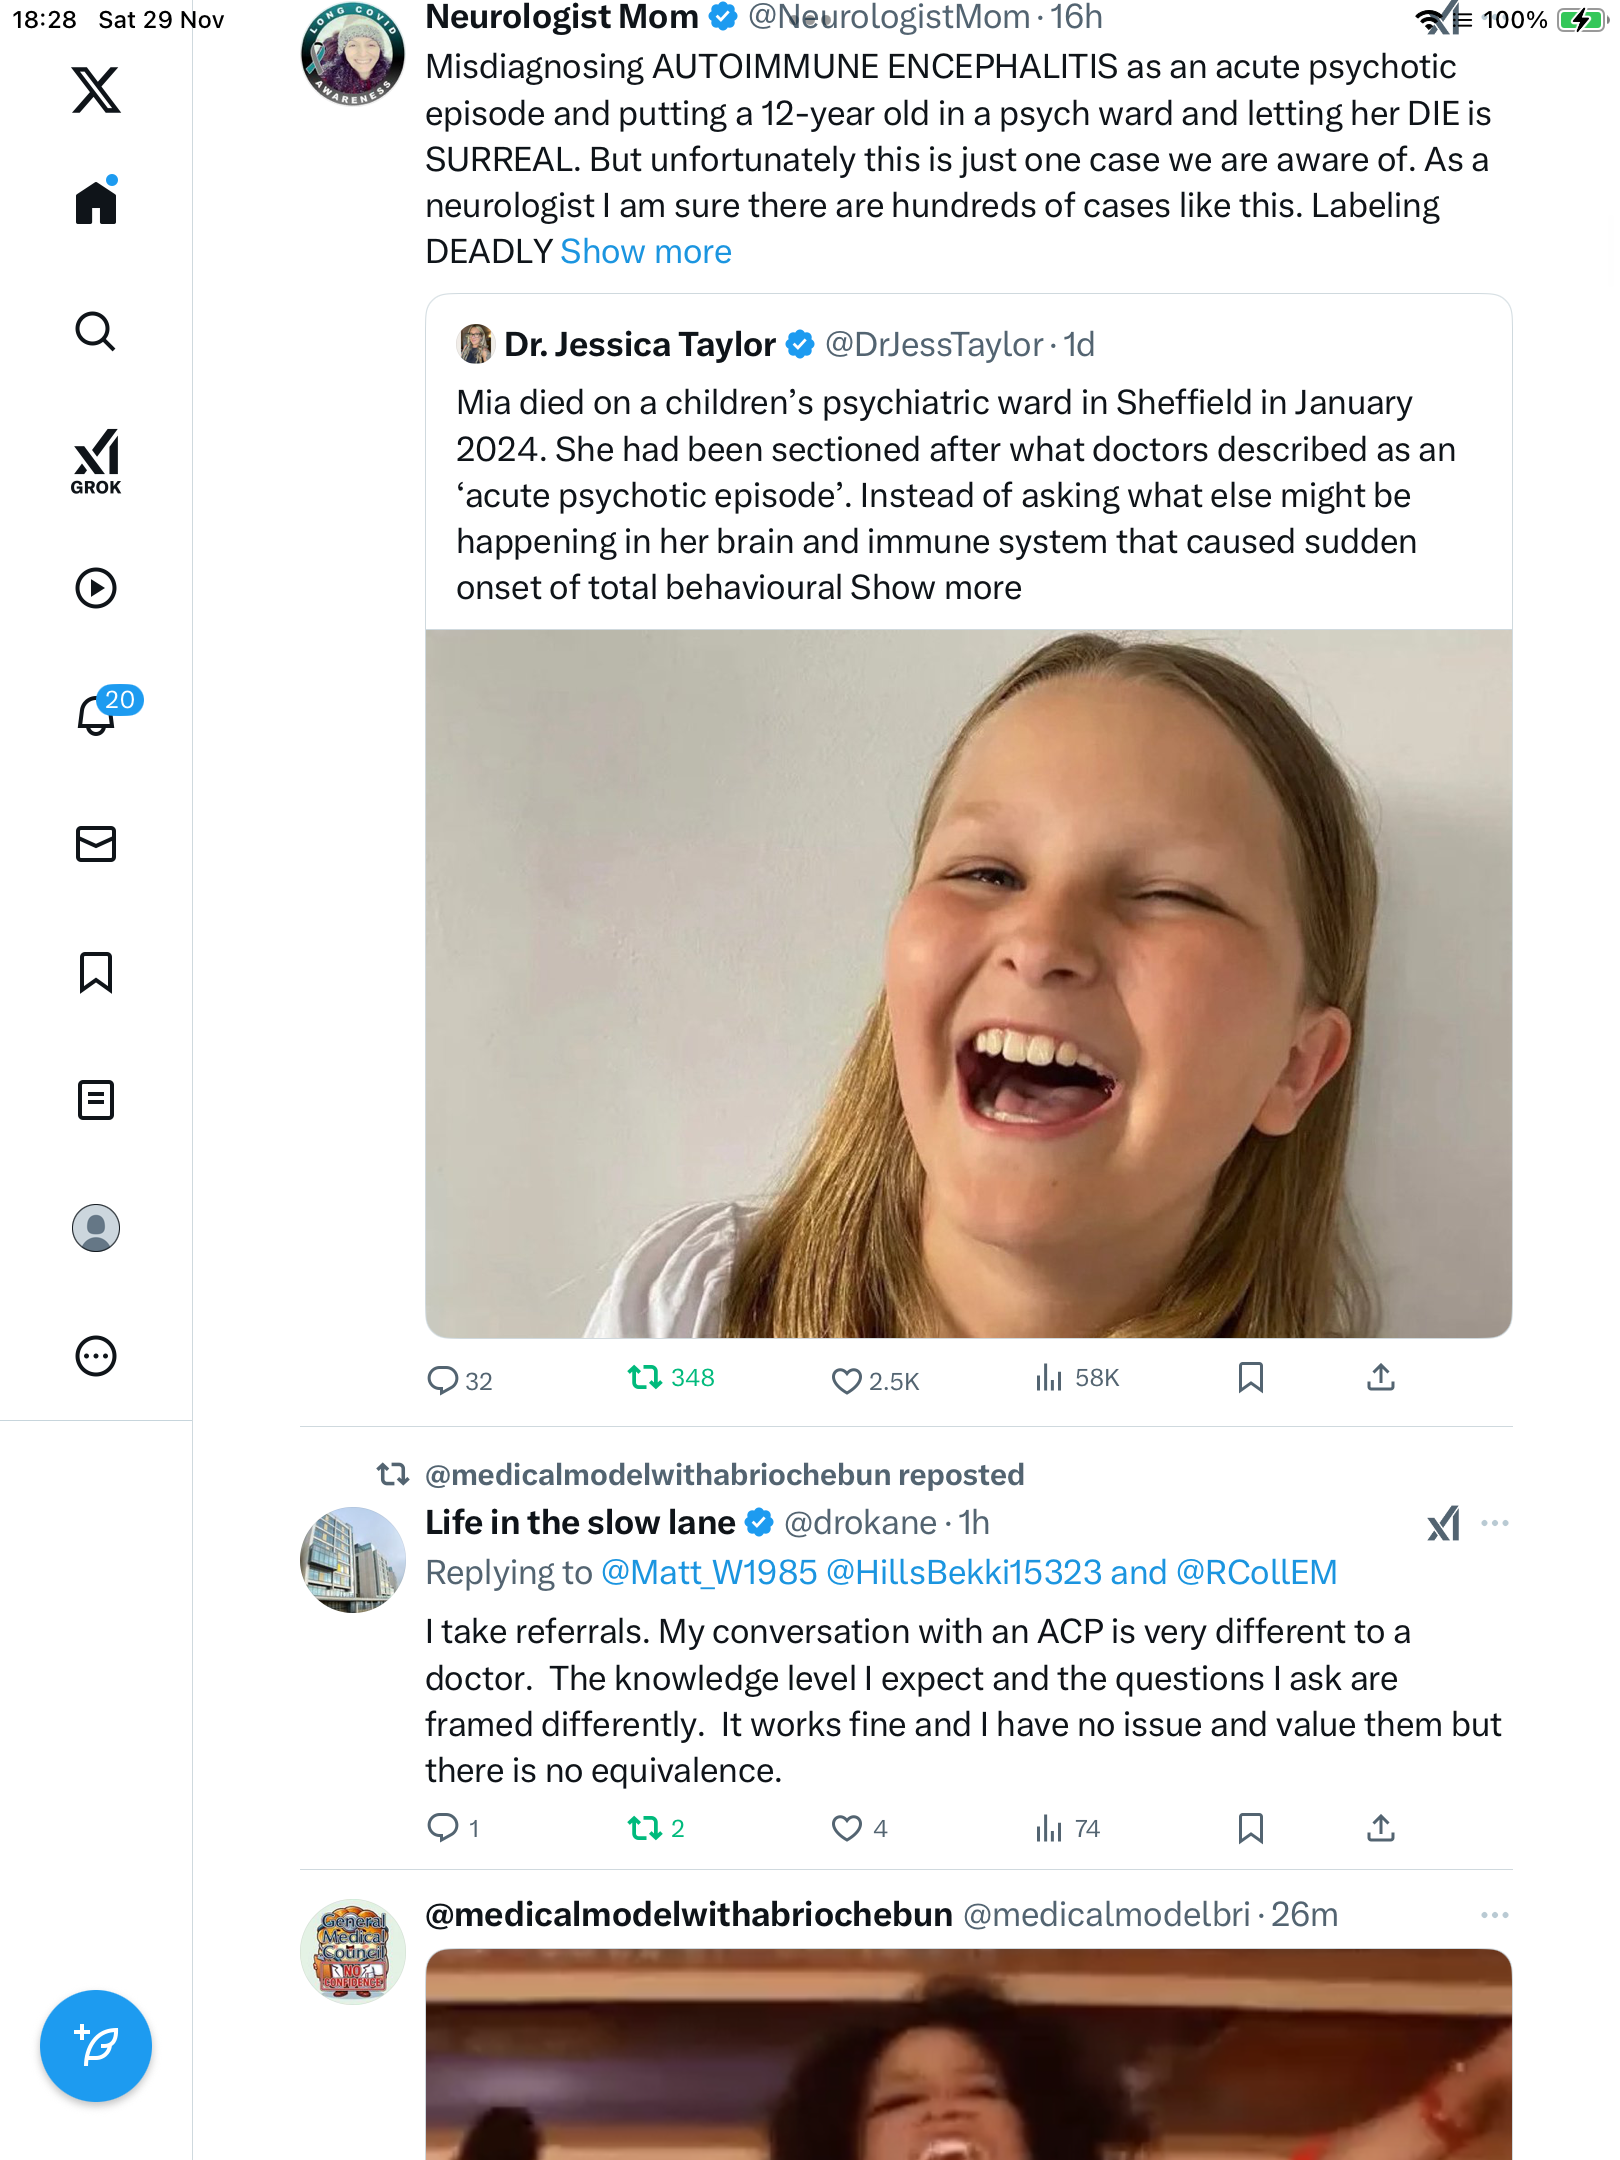Viewport: 1620px width, 2160px height.
Task: Open more options on medicalmodelwithabriochebun's post
Action: point(1494,1915)
